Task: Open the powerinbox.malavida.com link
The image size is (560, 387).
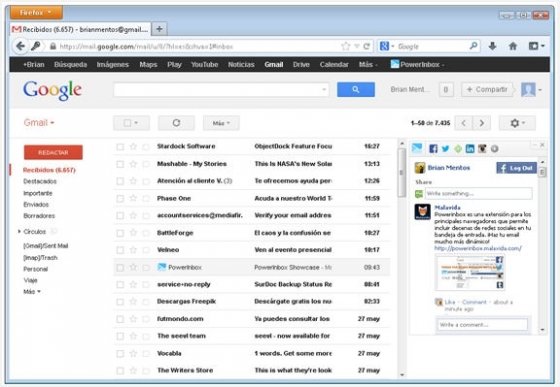Action: point(478,248)
